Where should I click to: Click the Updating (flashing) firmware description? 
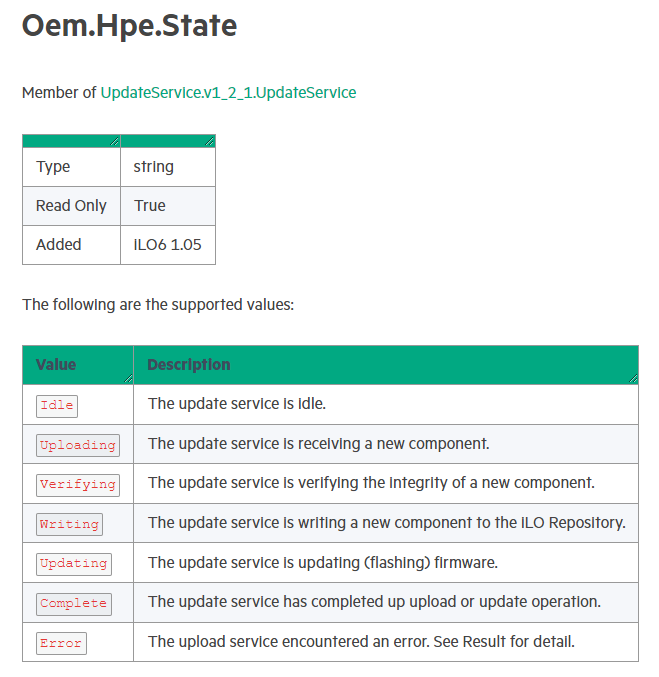point(322,562)
